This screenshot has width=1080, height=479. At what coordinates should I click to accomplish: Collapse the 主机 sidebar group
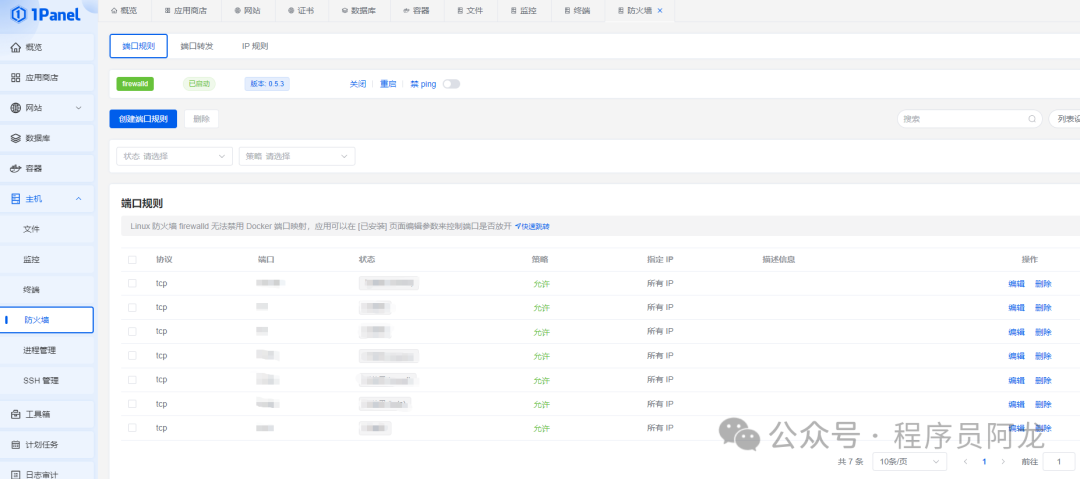(79, 199)
